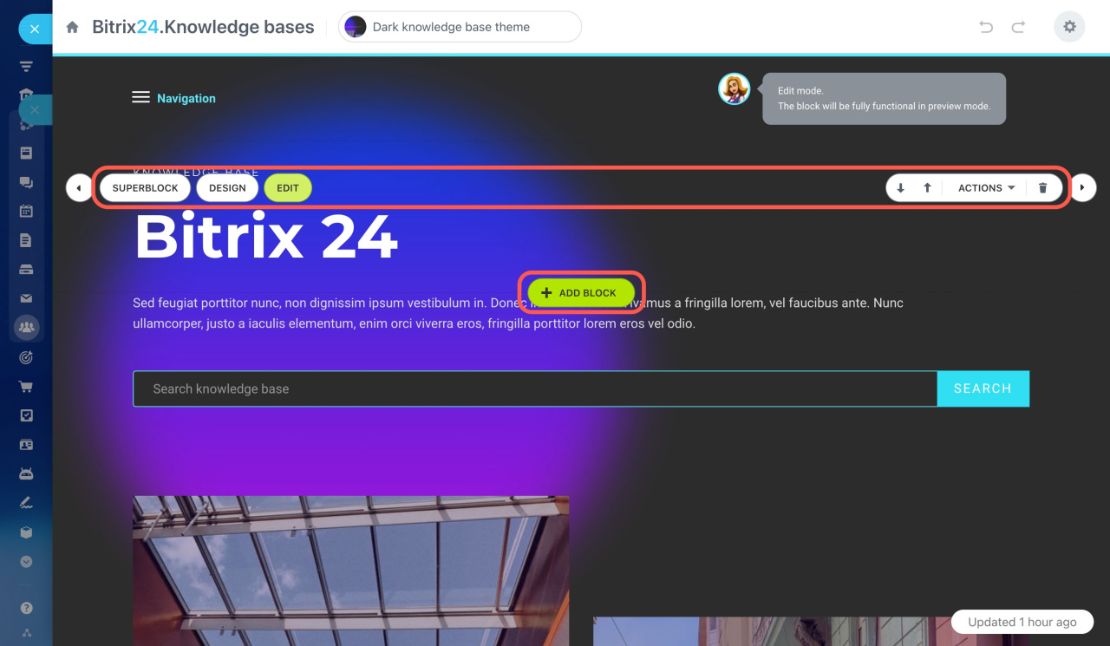Open the shopping cart sidebar icon
1110x646 pixels.
[x=26, y=386]
